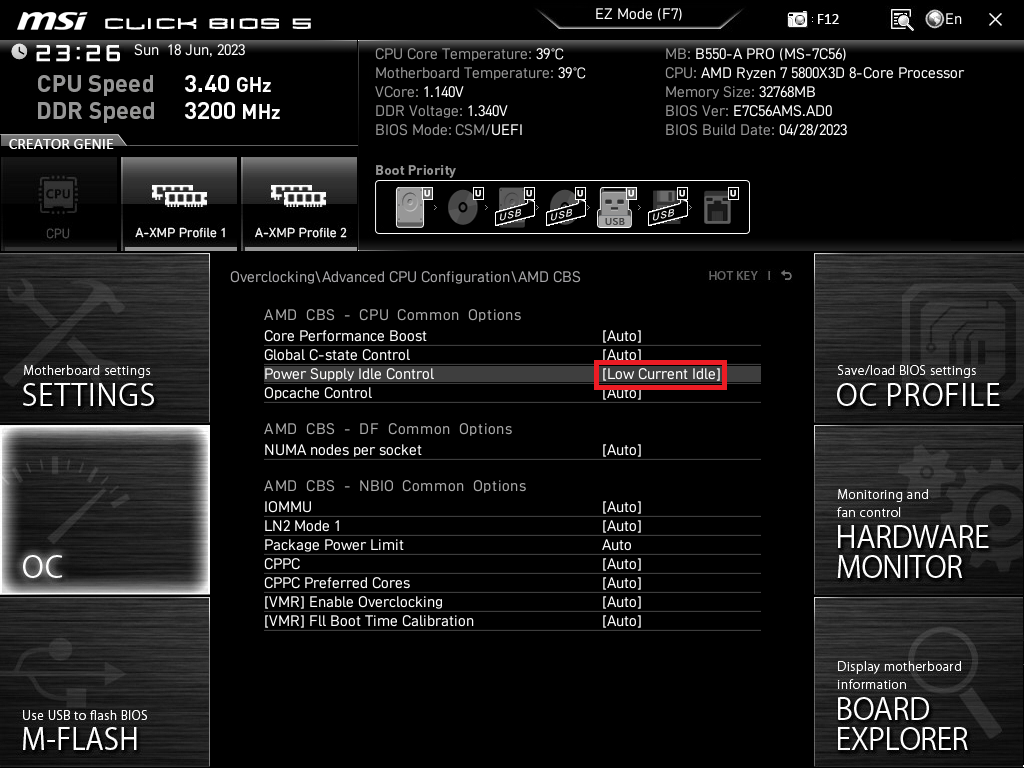Open the BOARD EXPLORER panel
This screenshot has height=768, width=1024.
(919, 681)
